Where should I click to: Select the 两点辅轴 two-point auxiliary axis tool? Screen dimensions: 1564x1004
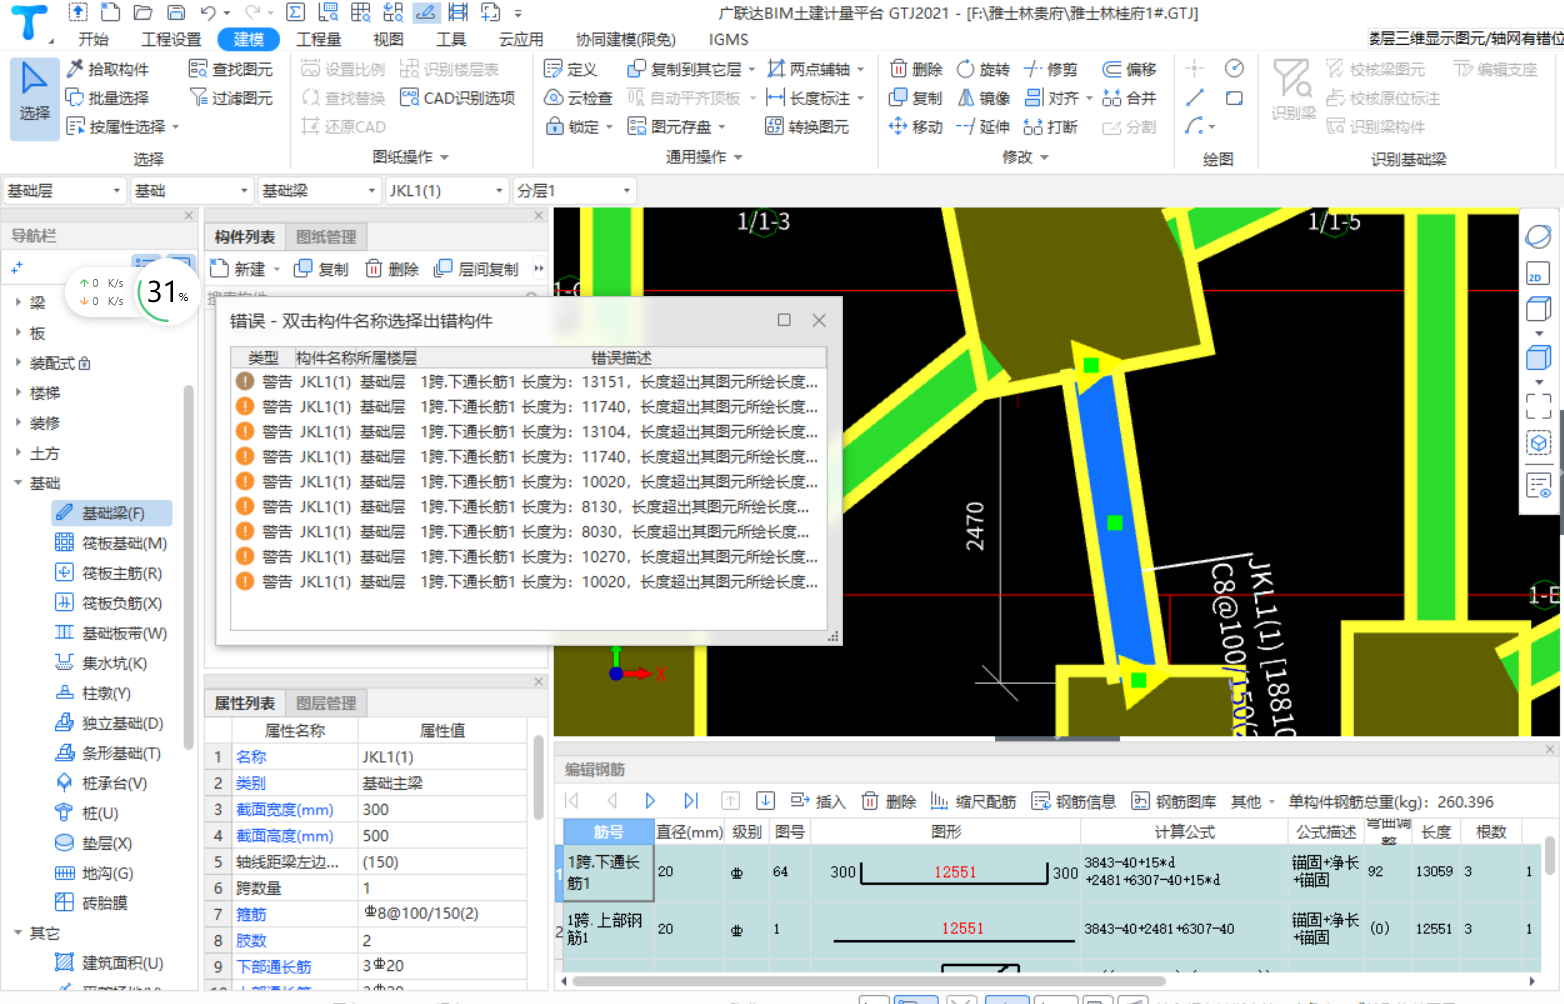[x=809, y=69]
